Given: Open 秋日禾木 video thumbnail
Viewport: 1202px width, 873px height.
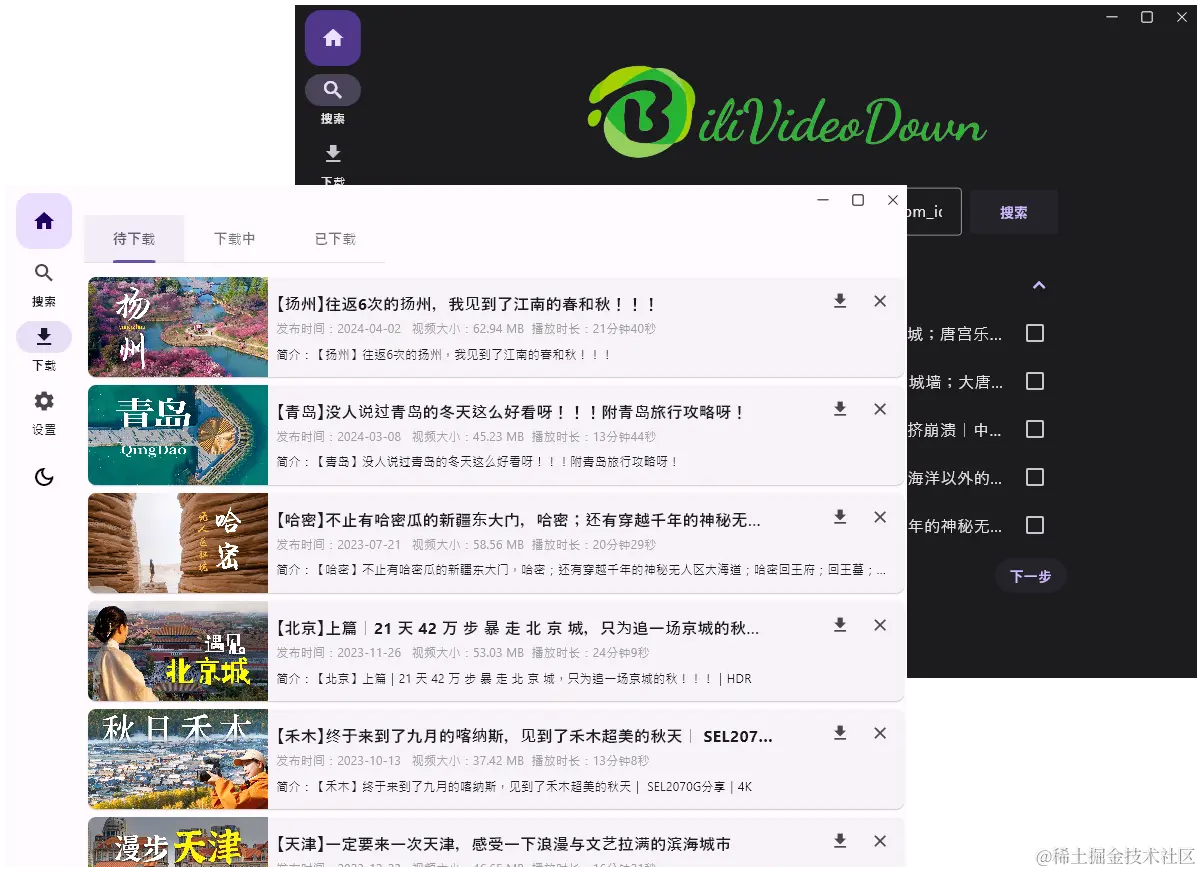Looking at the screenshot, I should tap(178, 759).
